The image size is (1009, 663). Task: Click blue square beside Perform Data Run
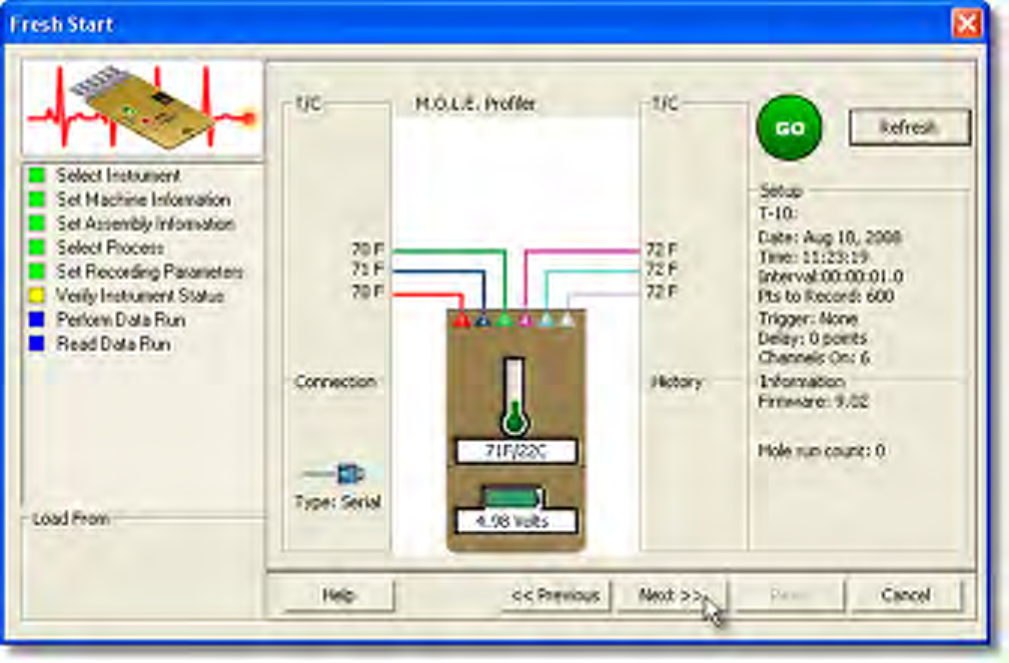(x=37, y=319)
